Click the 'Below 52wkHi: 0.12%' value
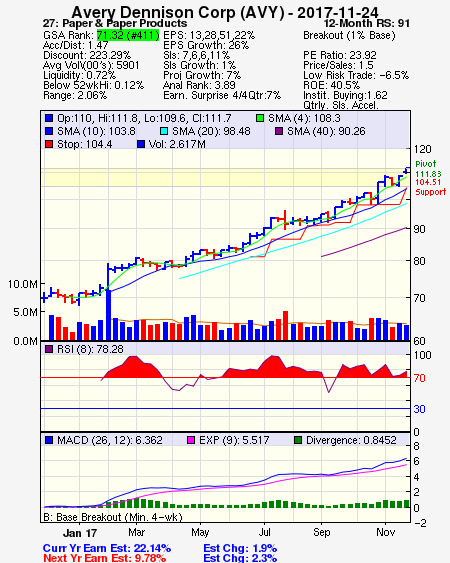450x563 pixels. click(93, 85)
